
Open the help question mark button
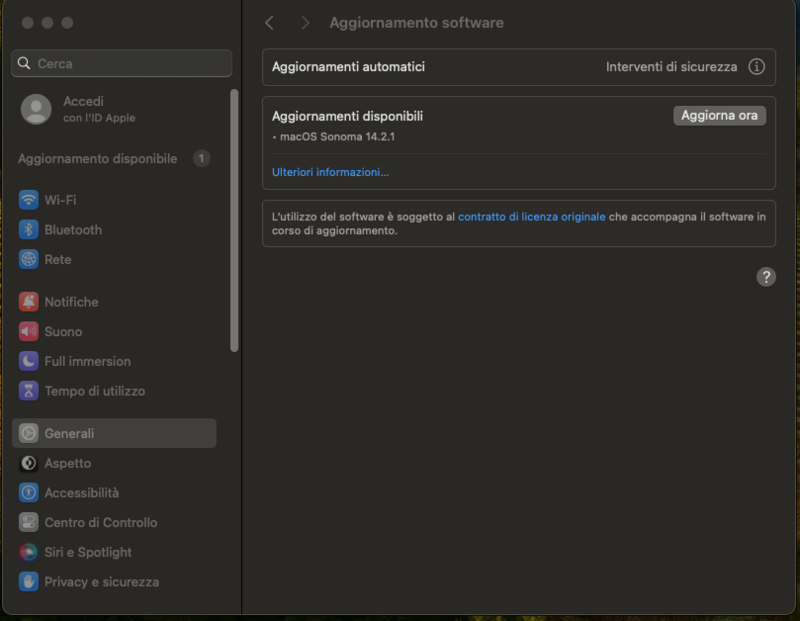coord(766,277)
